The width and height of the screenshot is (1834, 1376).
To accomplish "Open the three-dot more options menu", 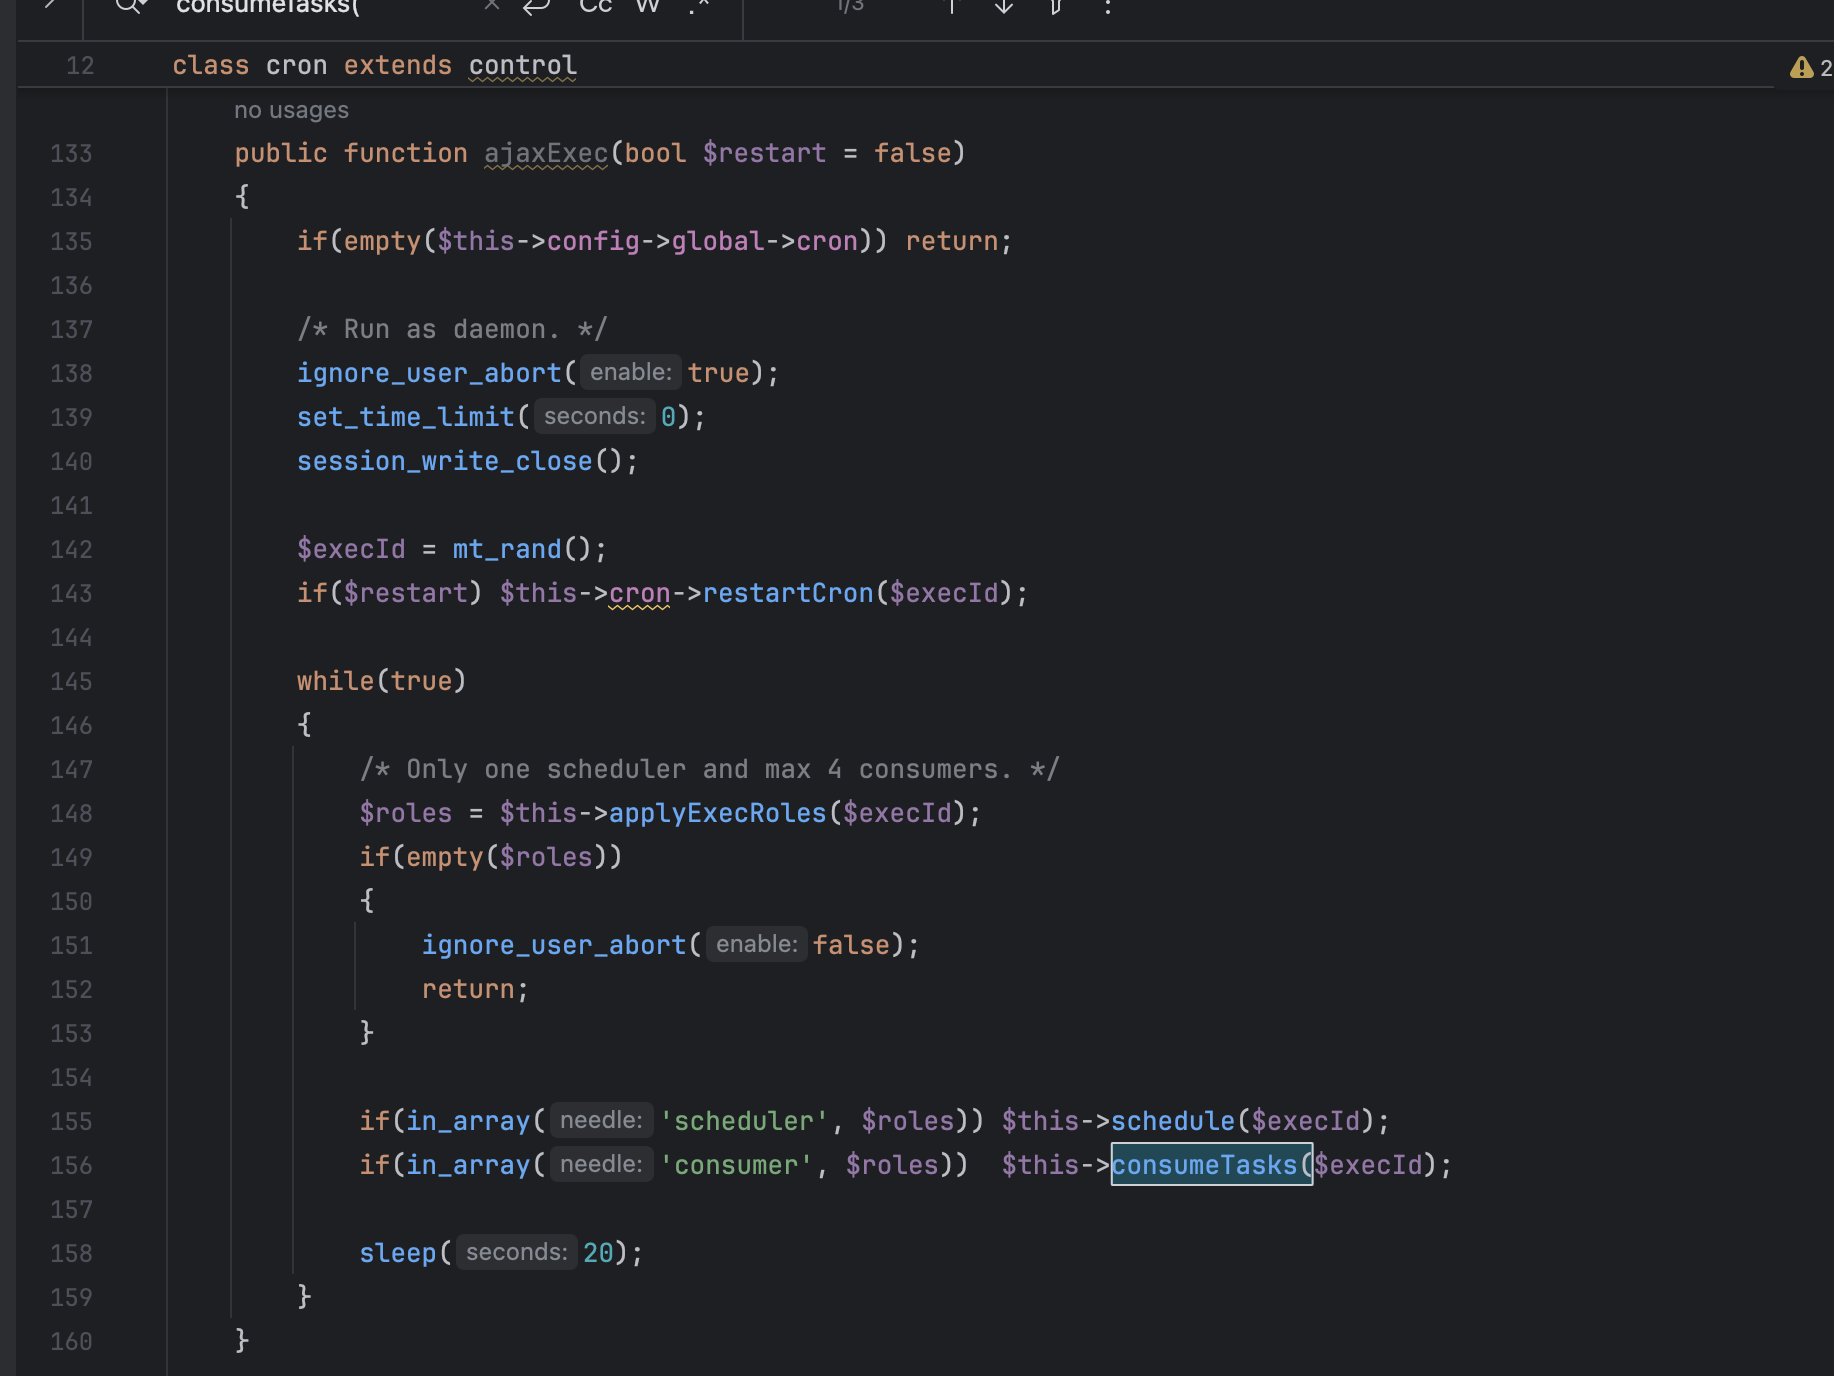I will [x=1107, y=6].
